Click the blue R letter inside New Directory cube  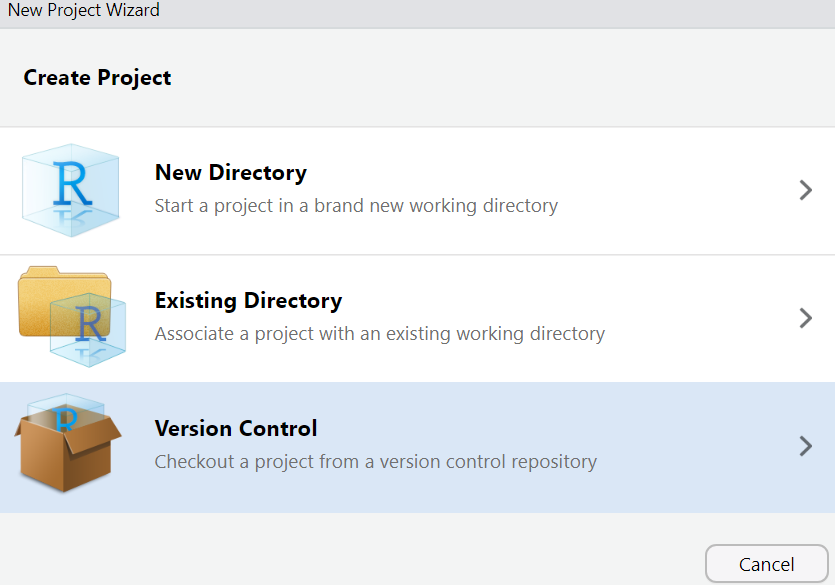coord(72,184)
